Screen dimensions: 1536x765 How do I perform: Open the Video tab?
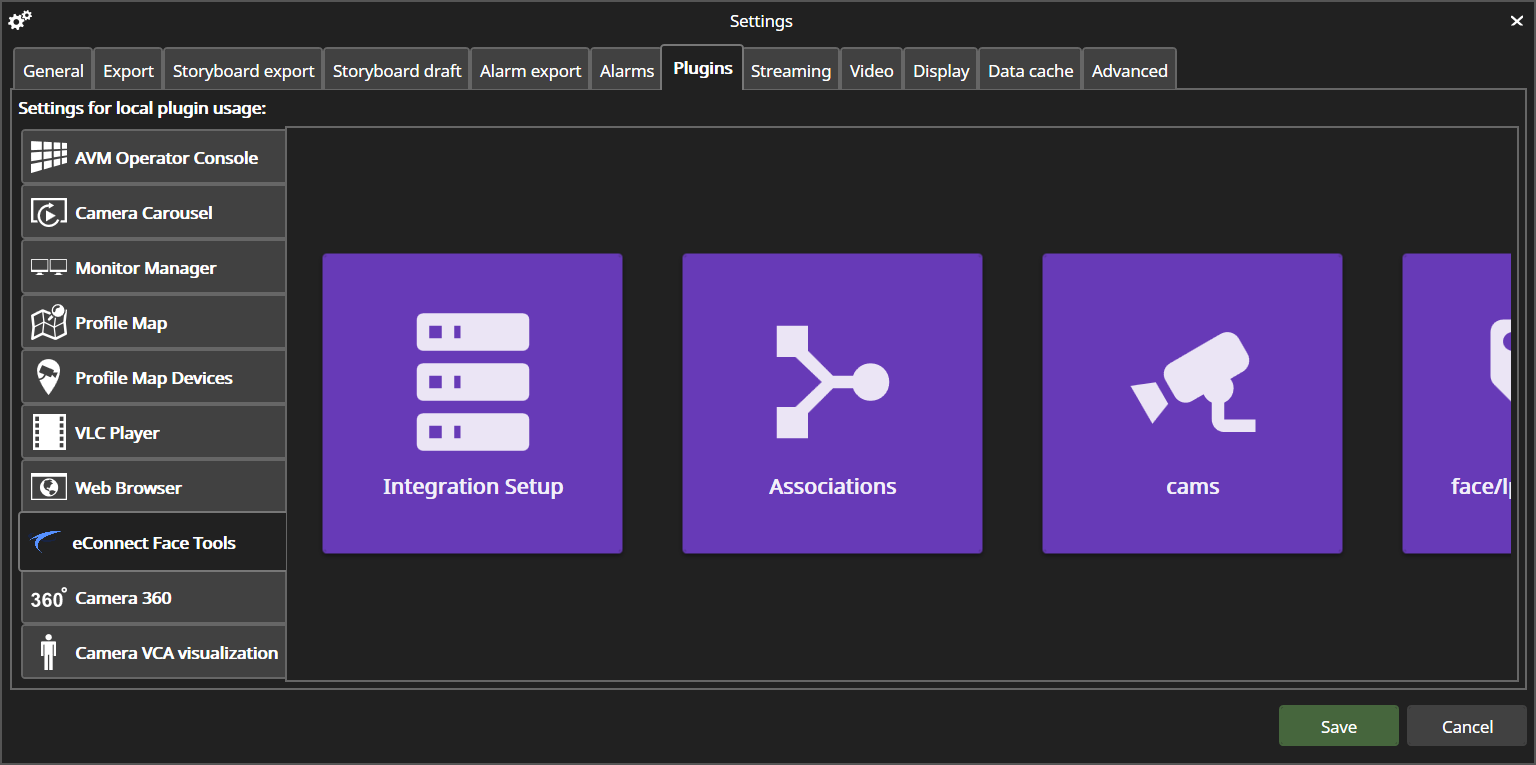(871, 70)
